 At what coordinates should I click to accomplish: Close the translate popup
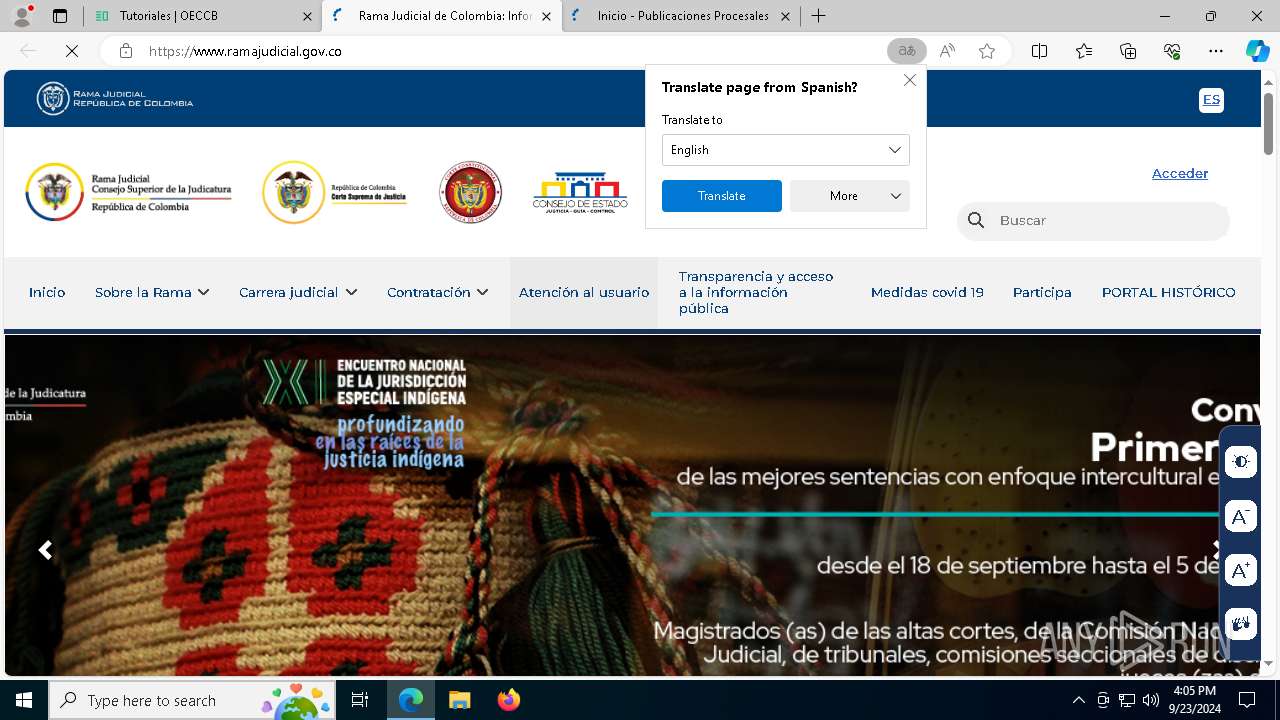[909, 80]
